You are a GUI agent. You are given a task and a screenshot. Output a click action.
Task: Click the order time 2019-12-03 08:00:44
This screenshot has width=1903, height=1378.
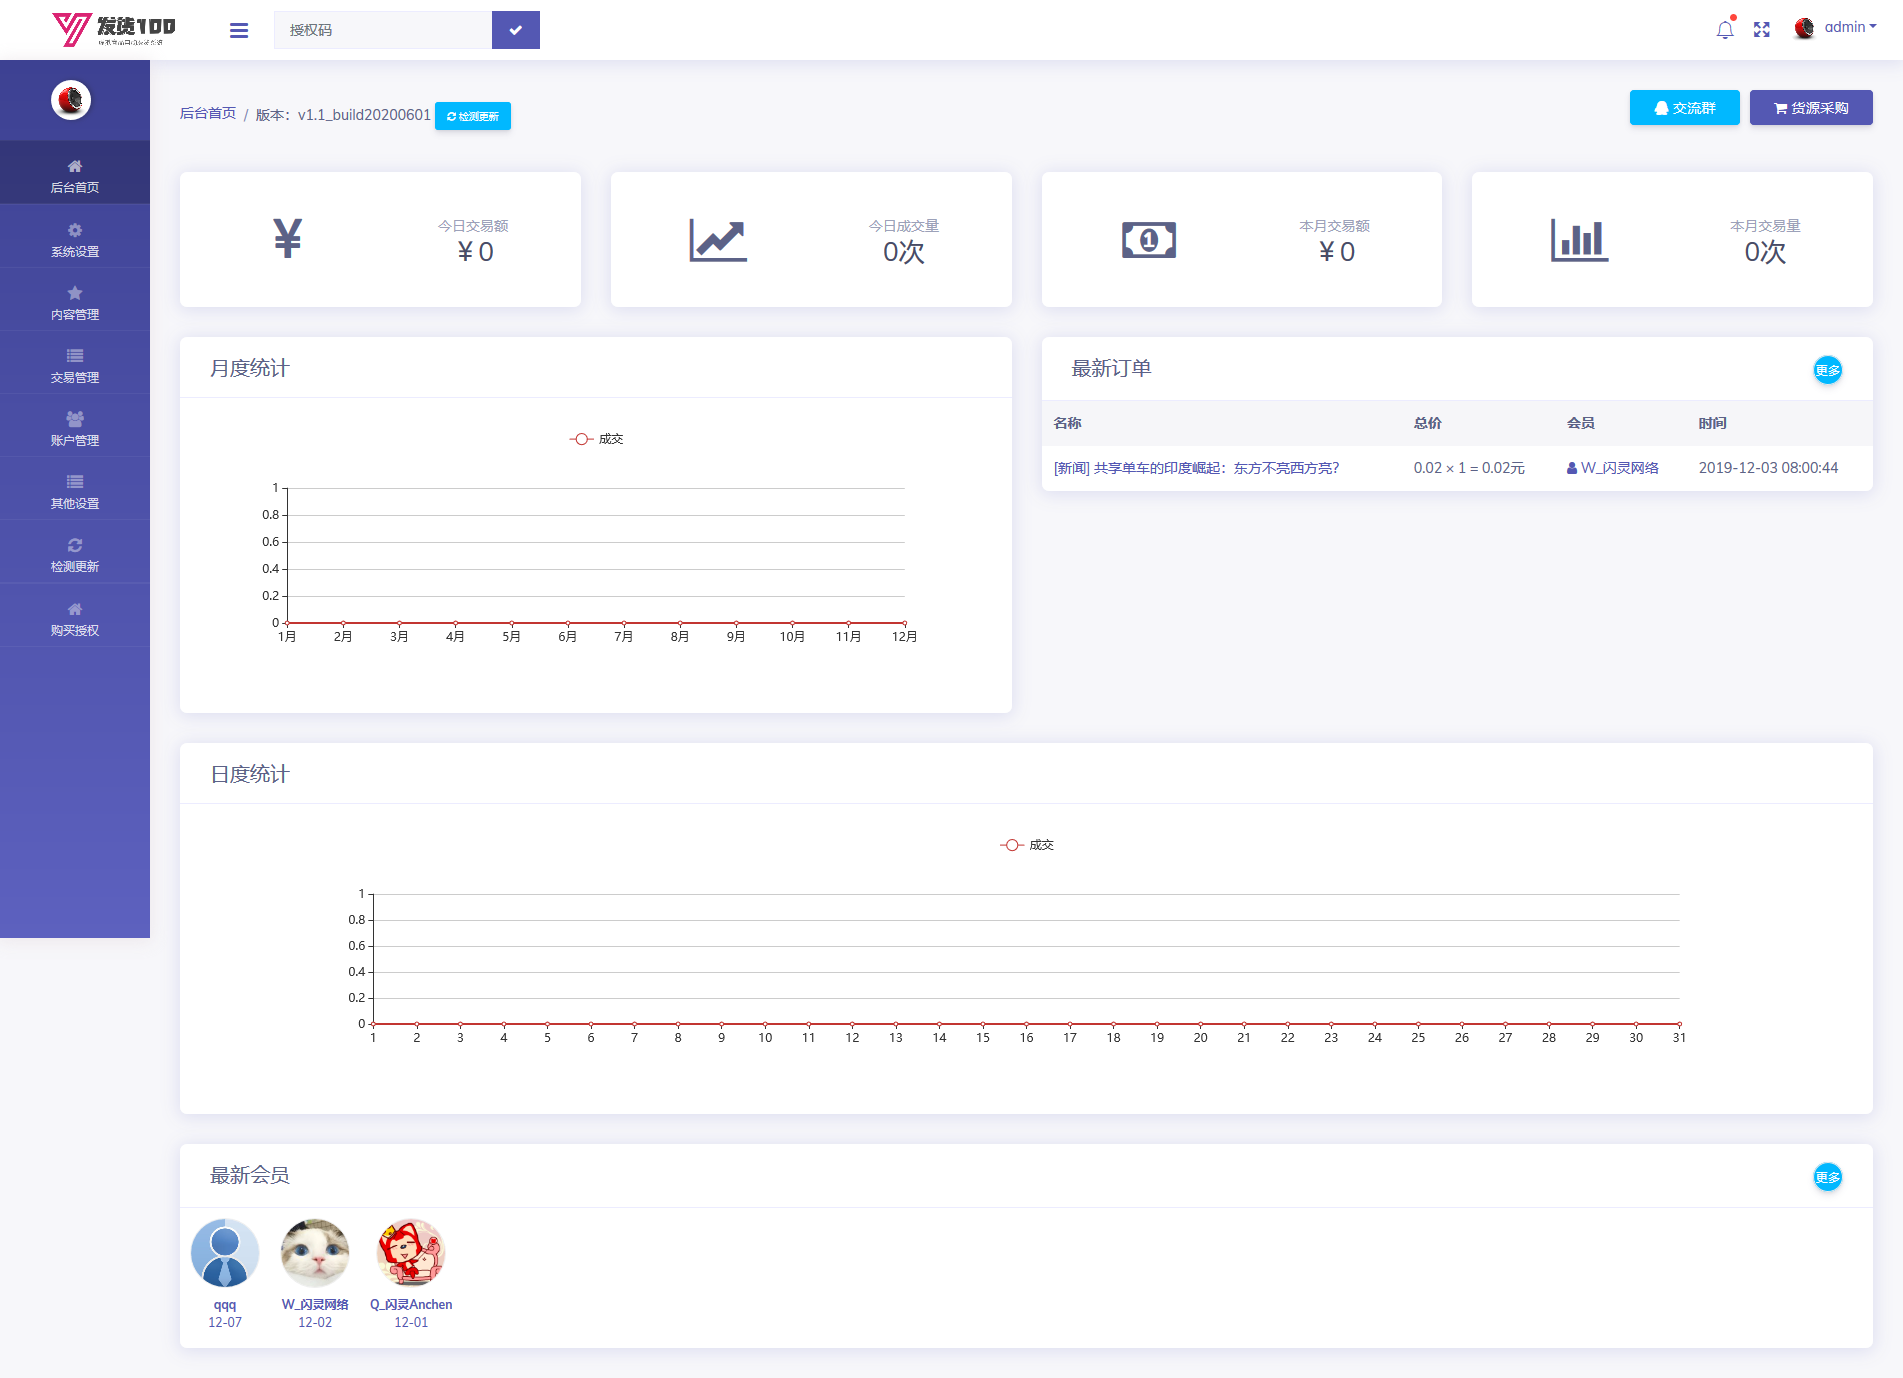(1768, 468)
